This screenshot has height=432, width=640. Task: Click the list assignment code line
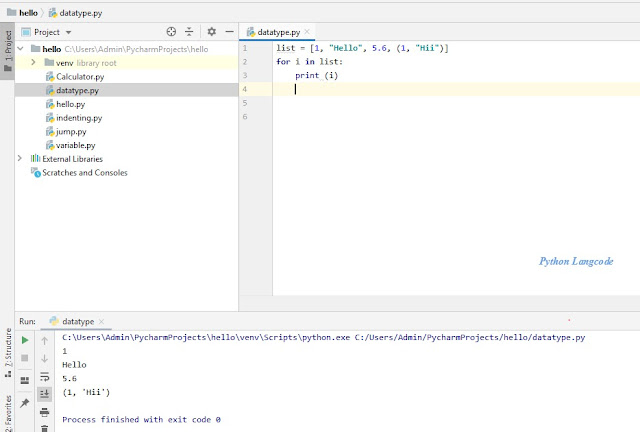coord(362,48)
